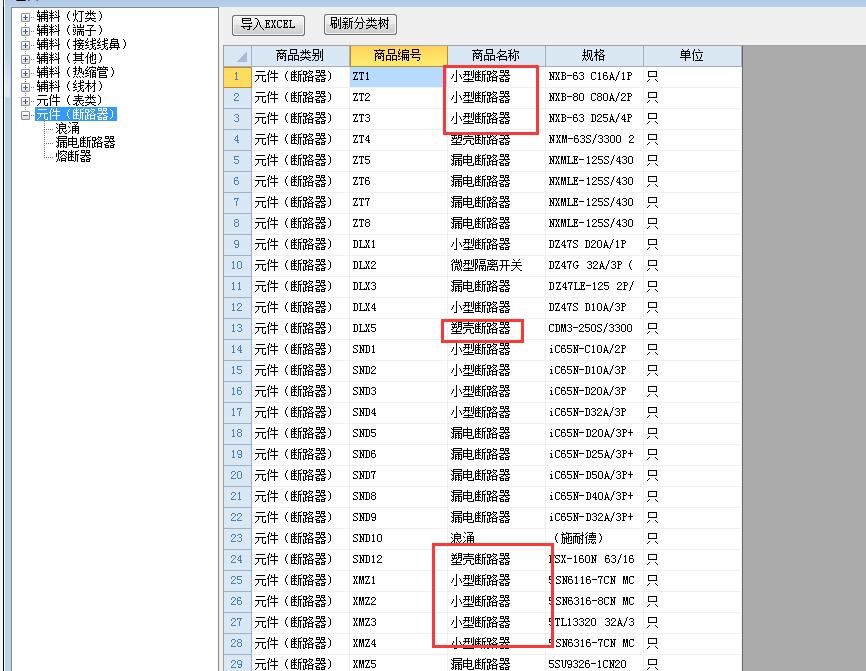
Task: Click the SND10 product code cell
Action: click(398, 538)
